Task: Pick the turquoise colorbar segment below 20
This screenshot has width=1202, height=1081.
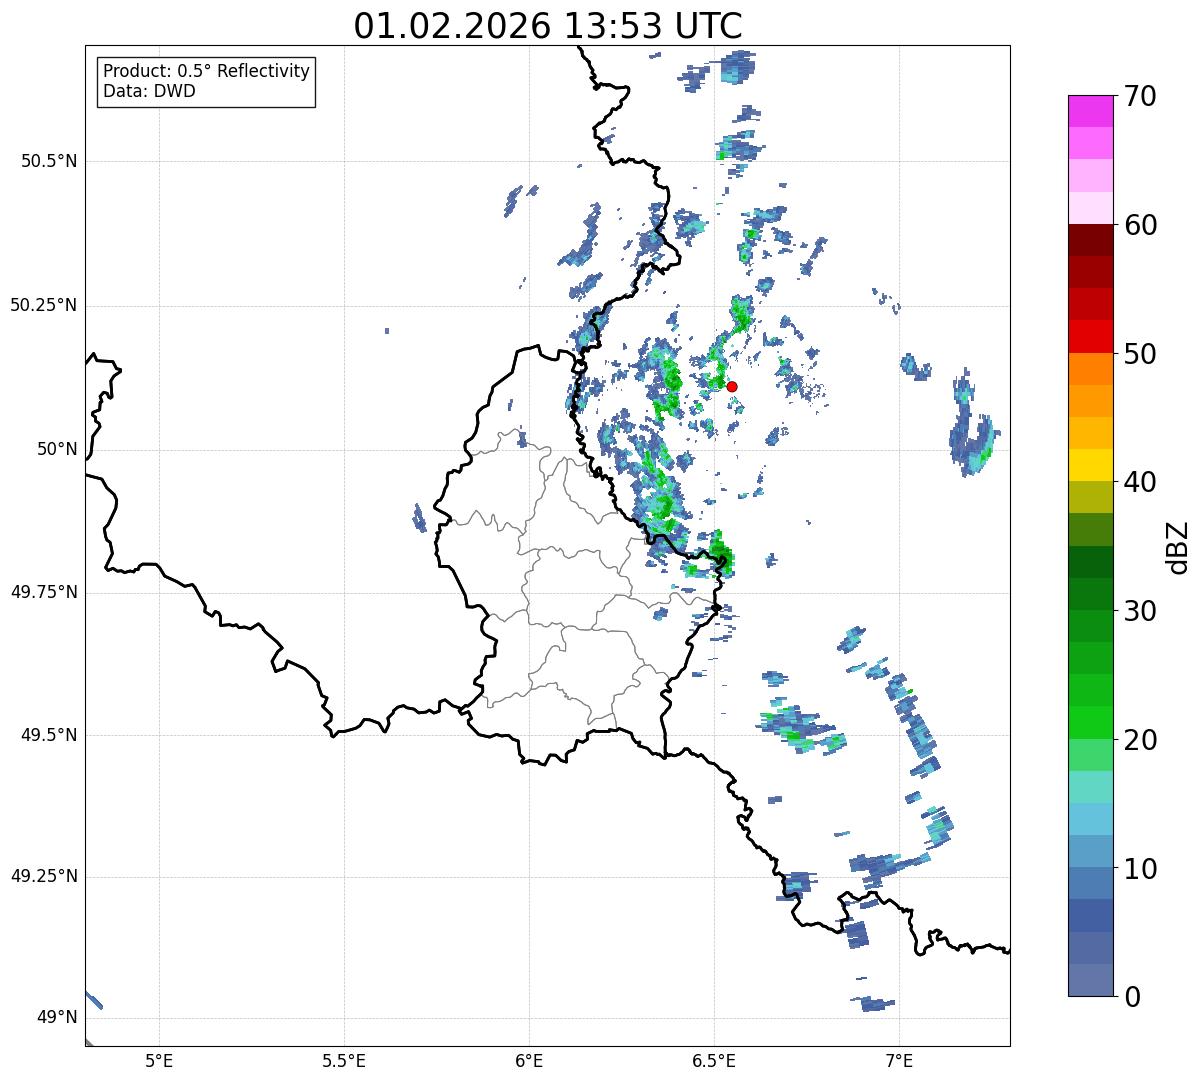Action: (x=1091, y=786)
